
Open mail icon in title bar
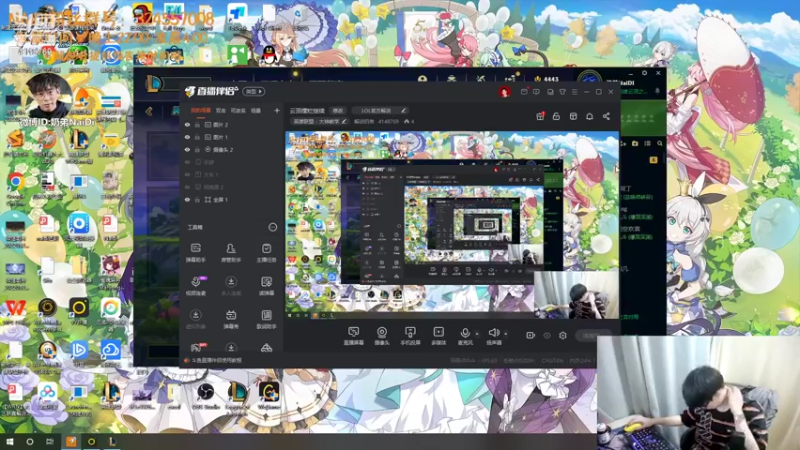524,92
